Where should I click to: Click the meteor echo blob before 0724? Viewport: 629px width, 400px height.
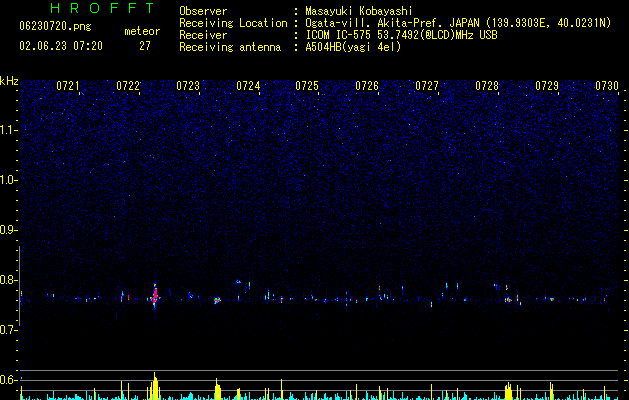(217, 300)
